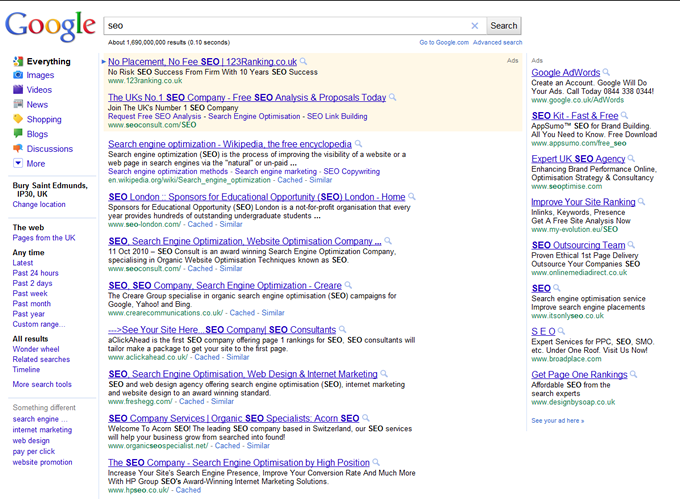680x499 pixels.
Task: Expand More search tools
Action: click(42, 384)
